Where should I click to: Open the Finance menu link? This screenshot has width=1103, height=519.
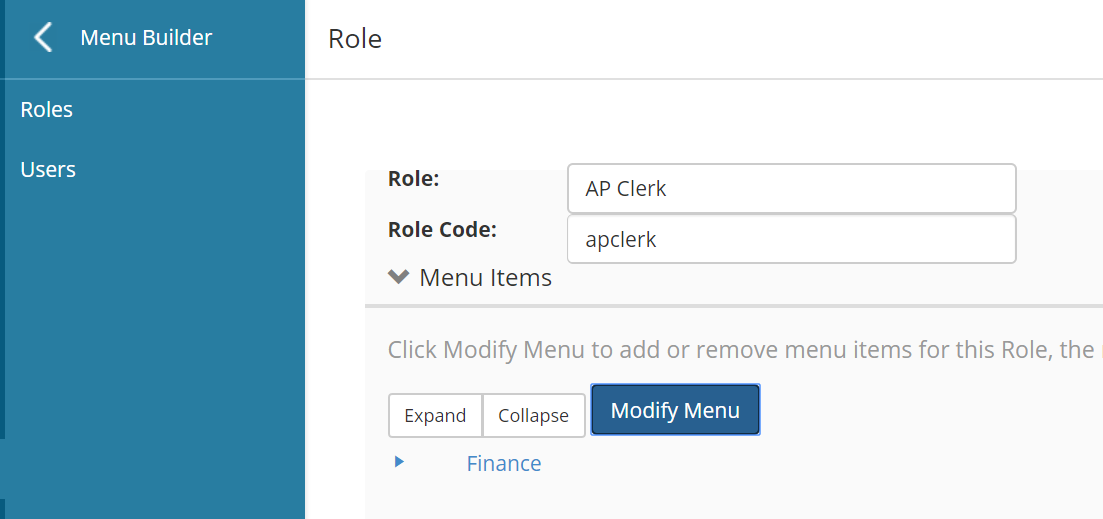click(504, 463)
